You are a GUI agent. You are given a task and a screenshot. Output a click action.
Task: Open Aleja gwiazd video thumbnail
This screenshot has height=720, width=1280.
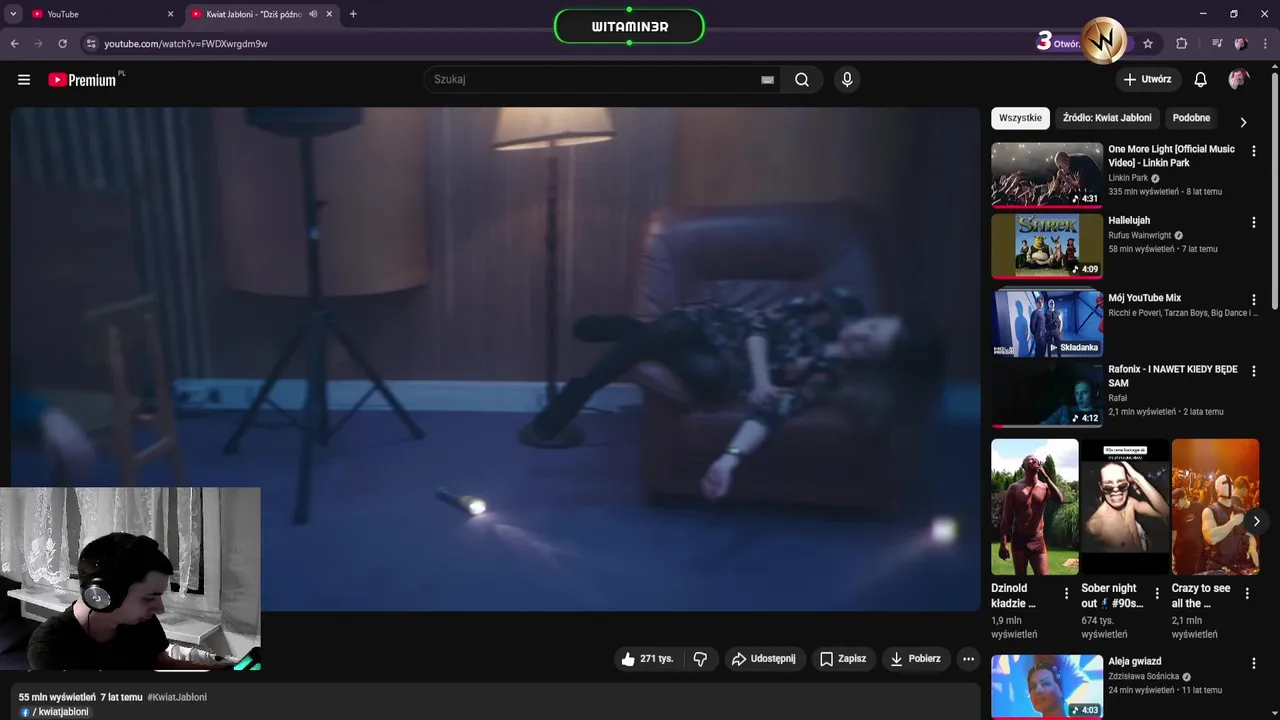1047,686
